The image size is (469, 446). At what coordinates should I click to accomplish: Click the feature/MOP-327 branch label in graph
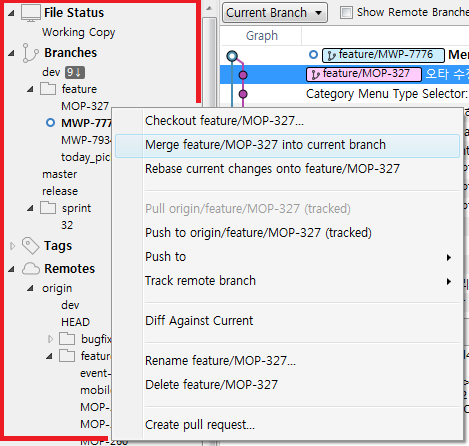click(x=364, y=74)
